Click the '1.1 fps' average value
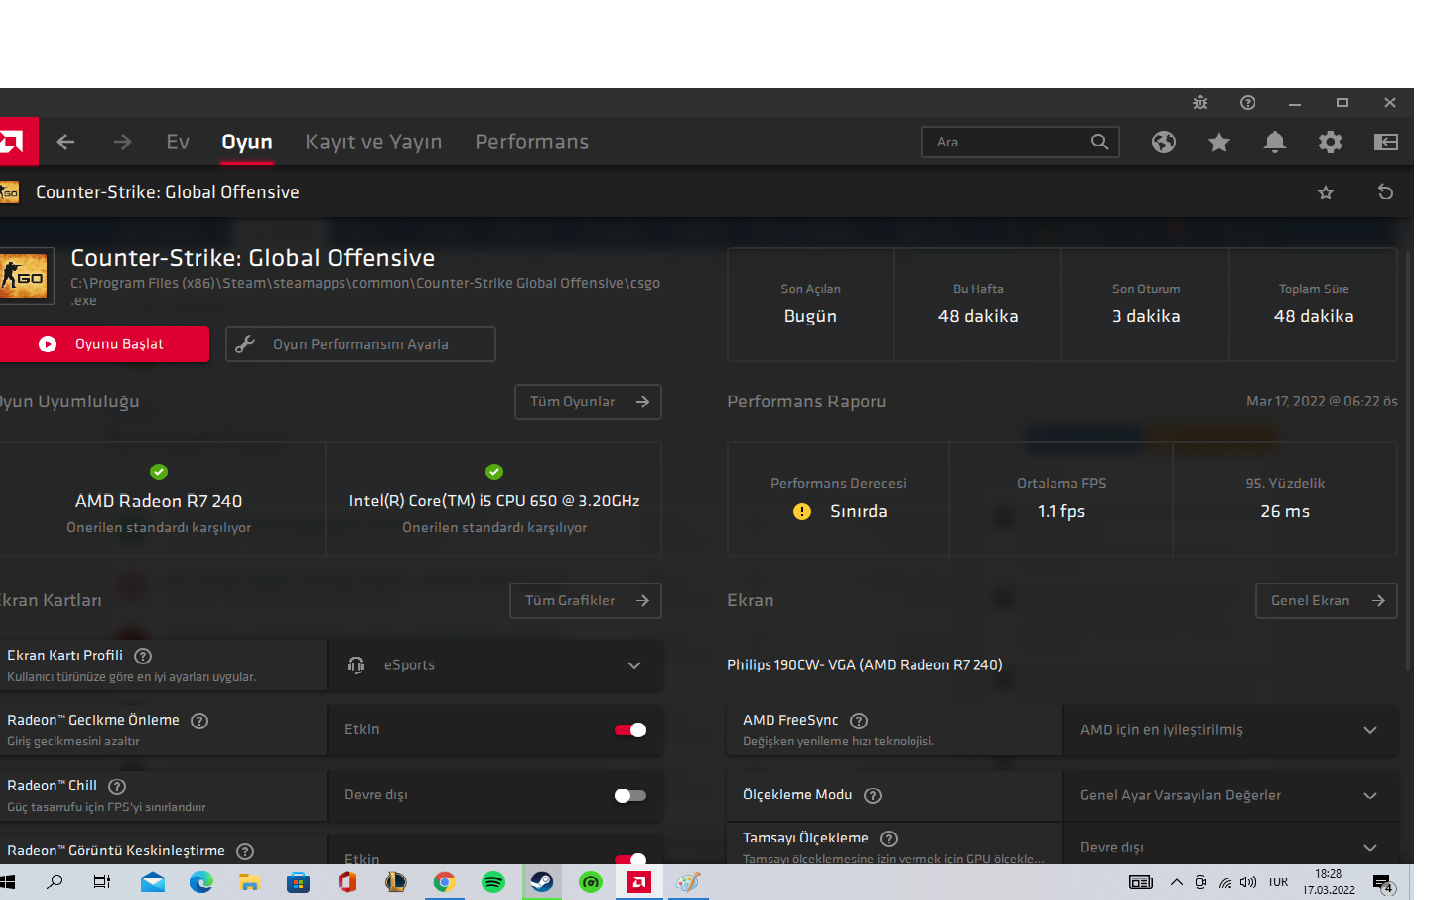Image resolution: width=1440 pixels, height=900 pixels. point(1061,511)
